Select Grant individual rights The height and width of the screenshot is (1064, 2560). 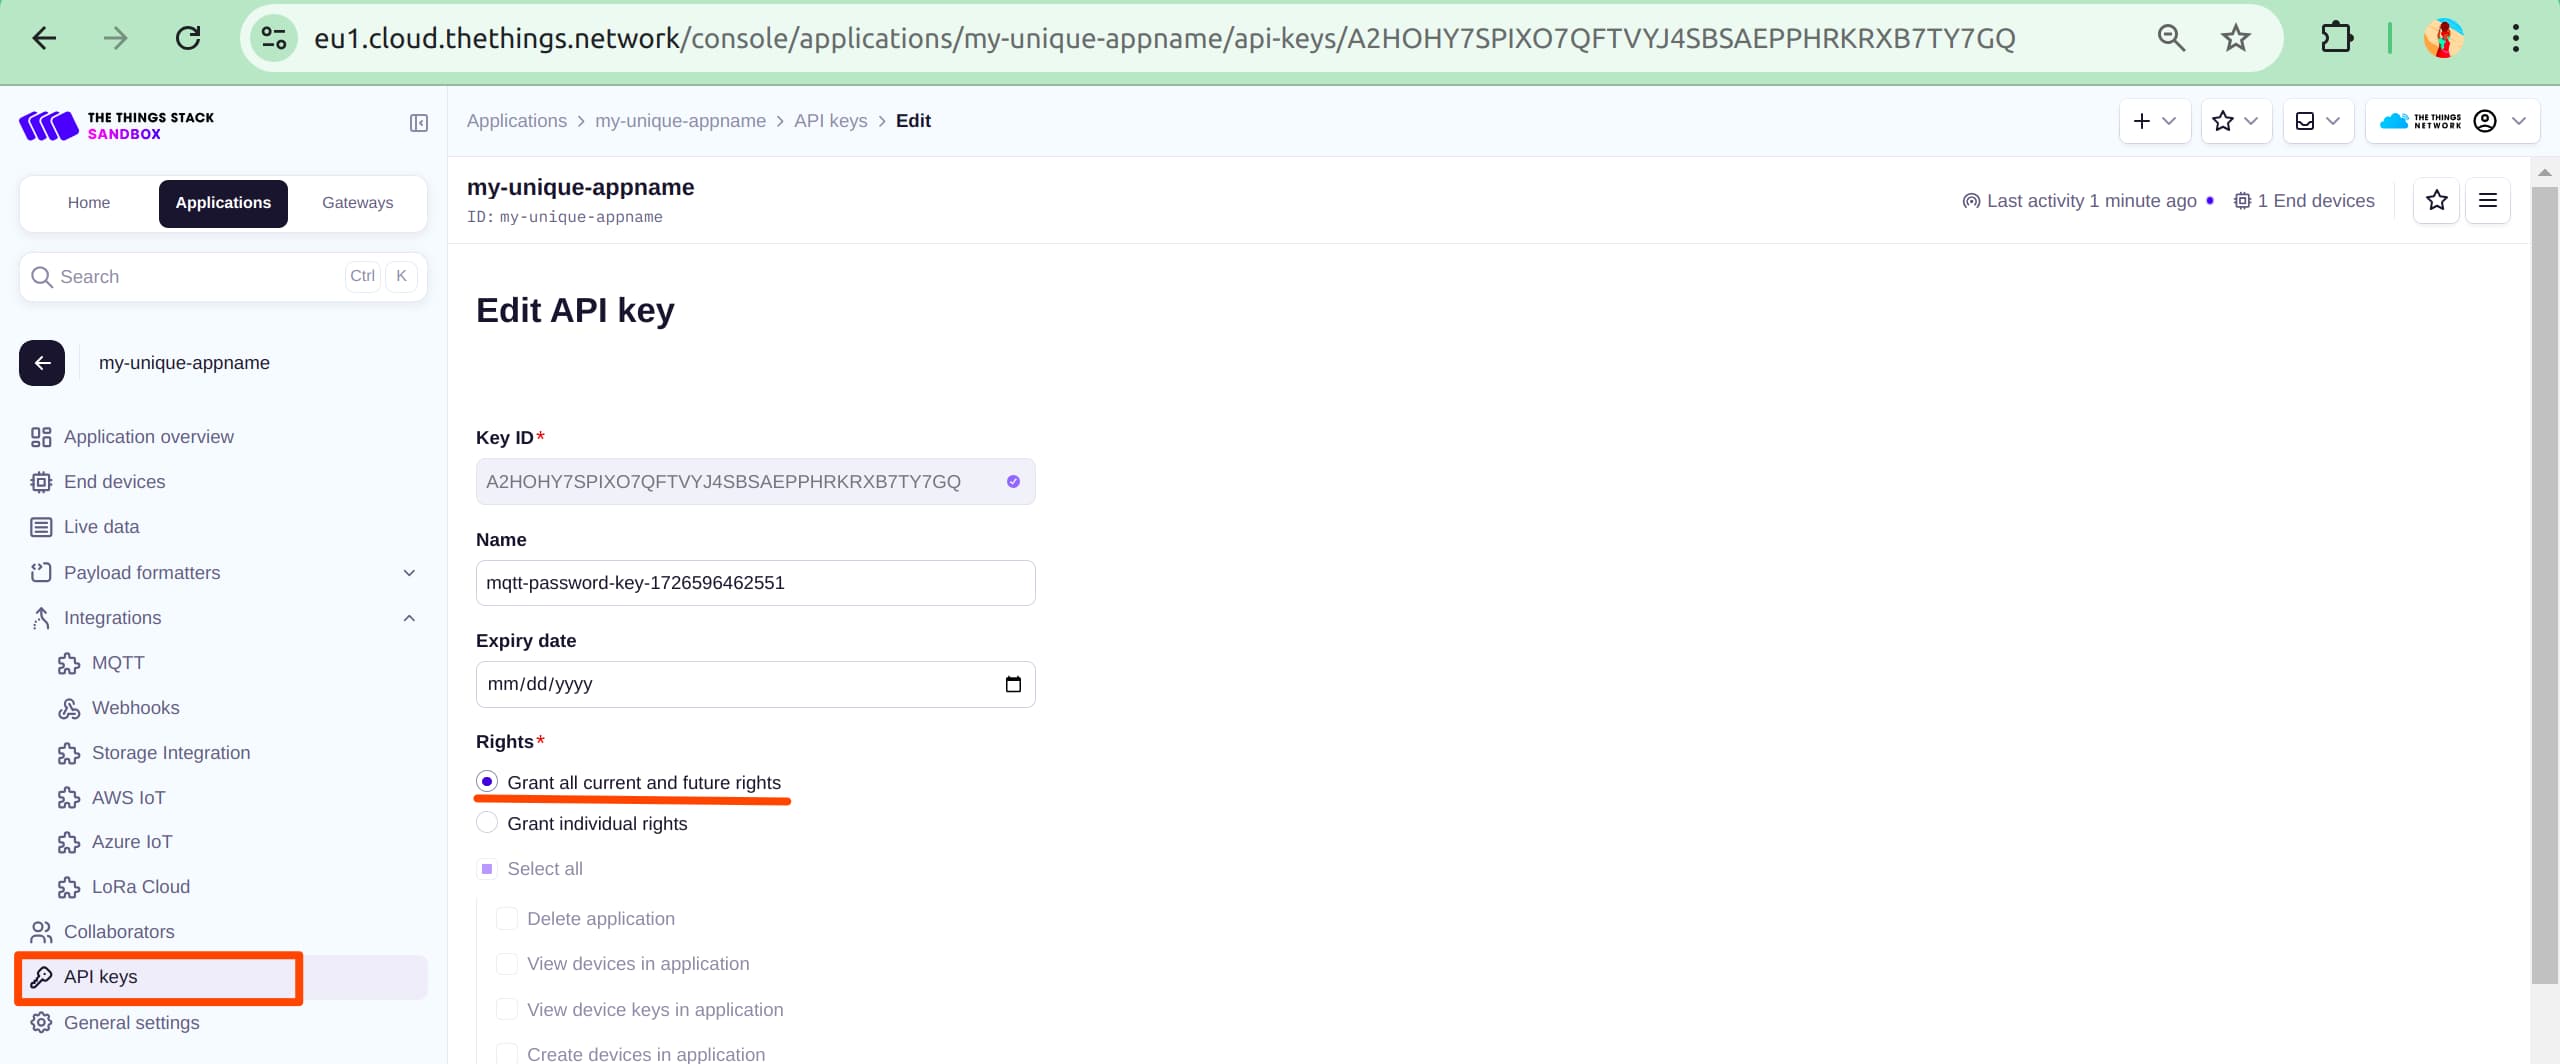click(488, 821)
